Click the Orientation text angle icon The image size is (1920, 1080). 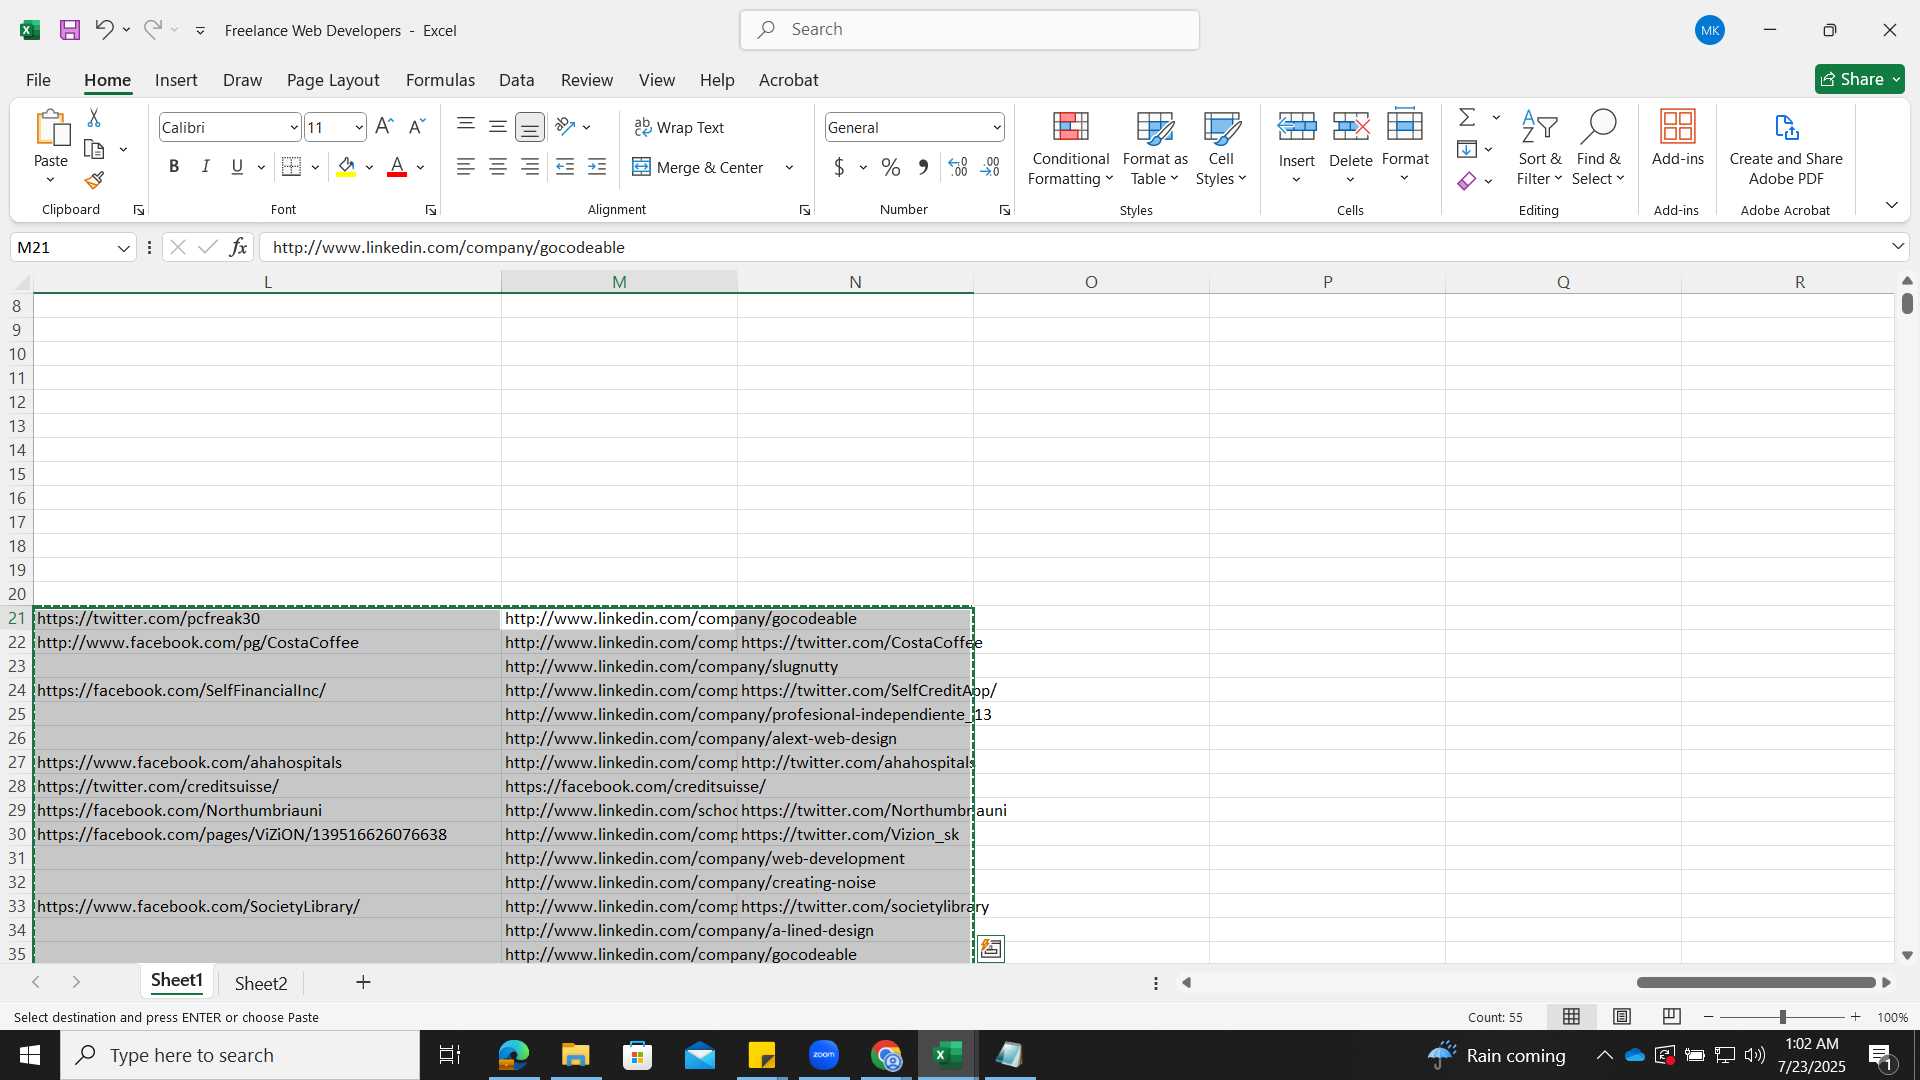(565, 127)
